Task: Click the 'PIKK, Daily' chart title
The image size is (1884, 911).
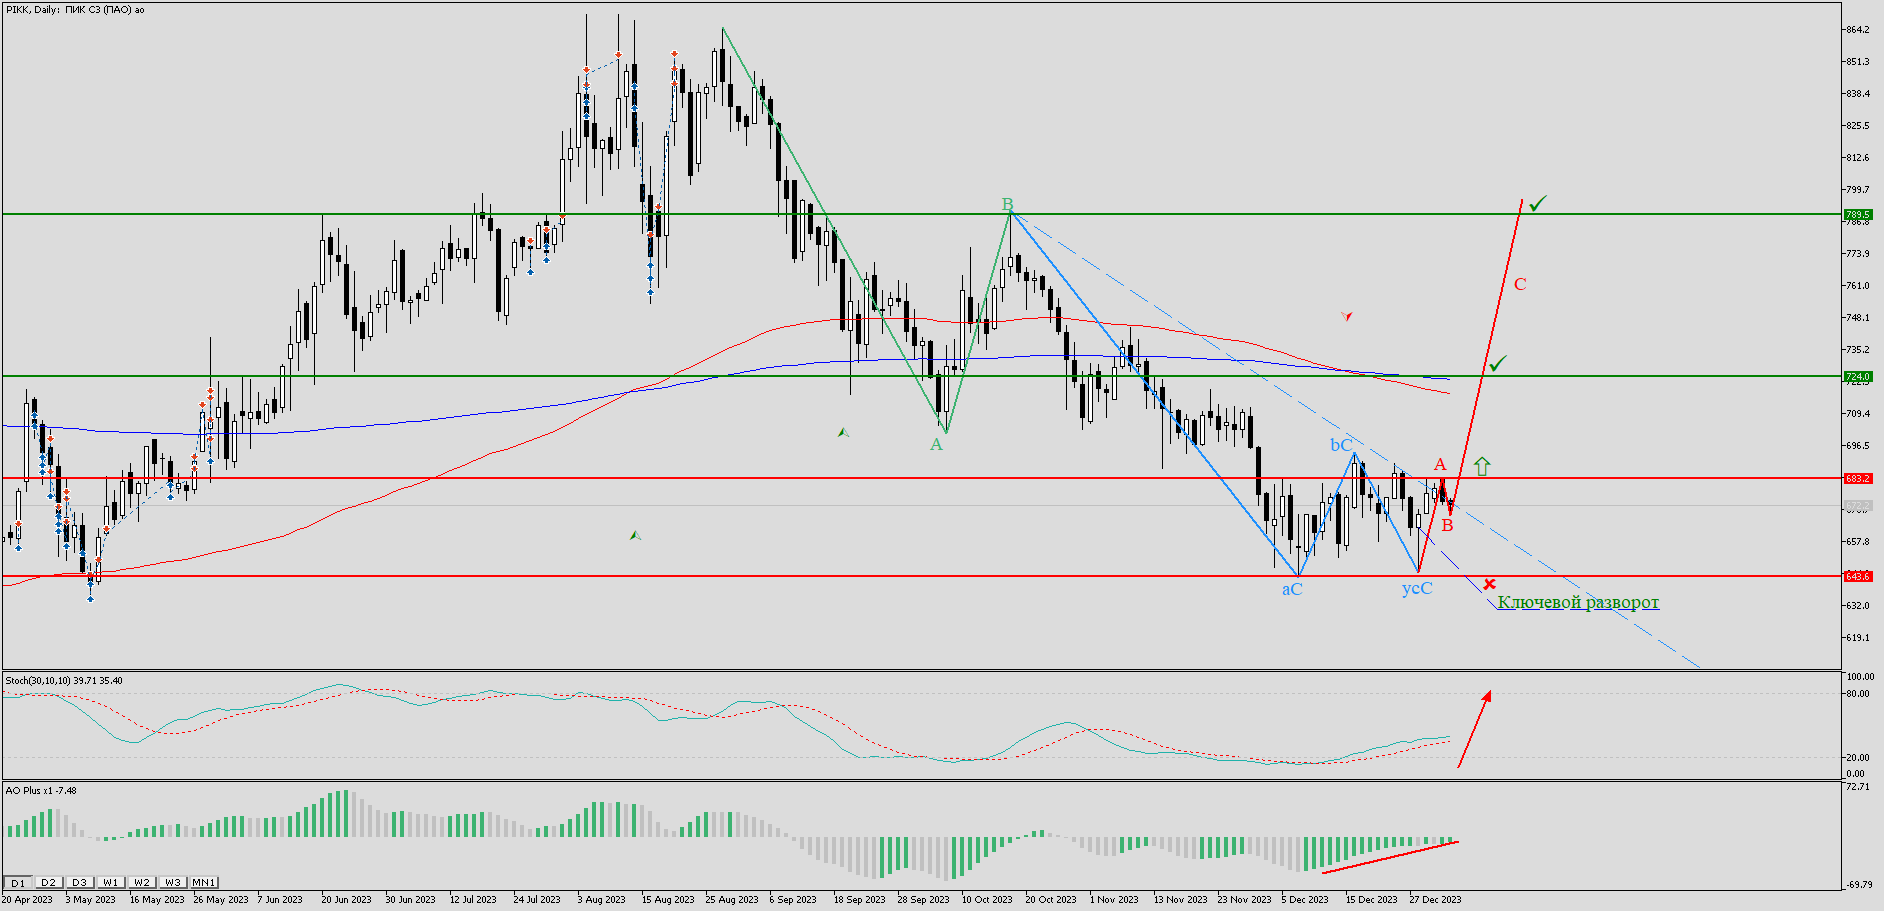Action: [75, 10]
